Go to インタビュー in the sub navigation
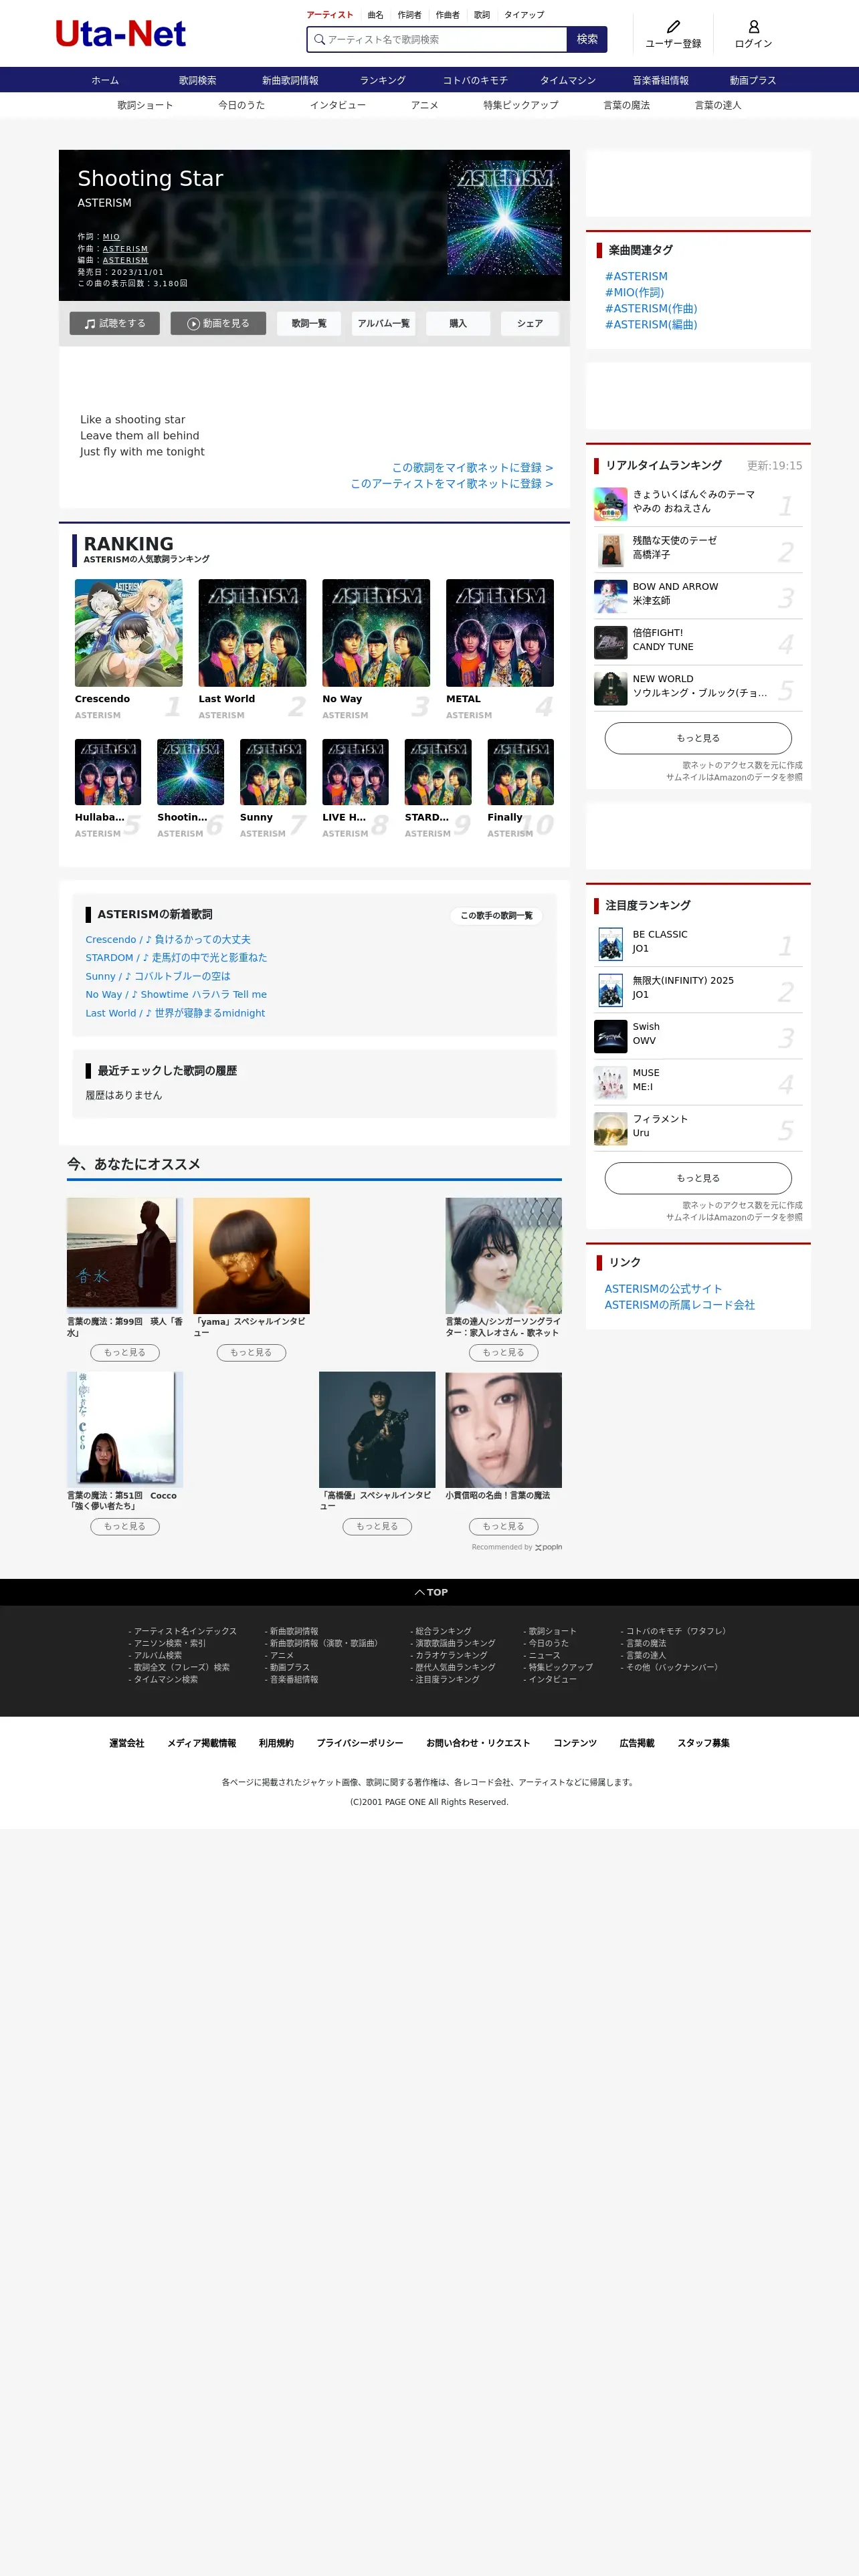Screen dimensions: 859x2576 pyautogui.click(x=338, y=105)
